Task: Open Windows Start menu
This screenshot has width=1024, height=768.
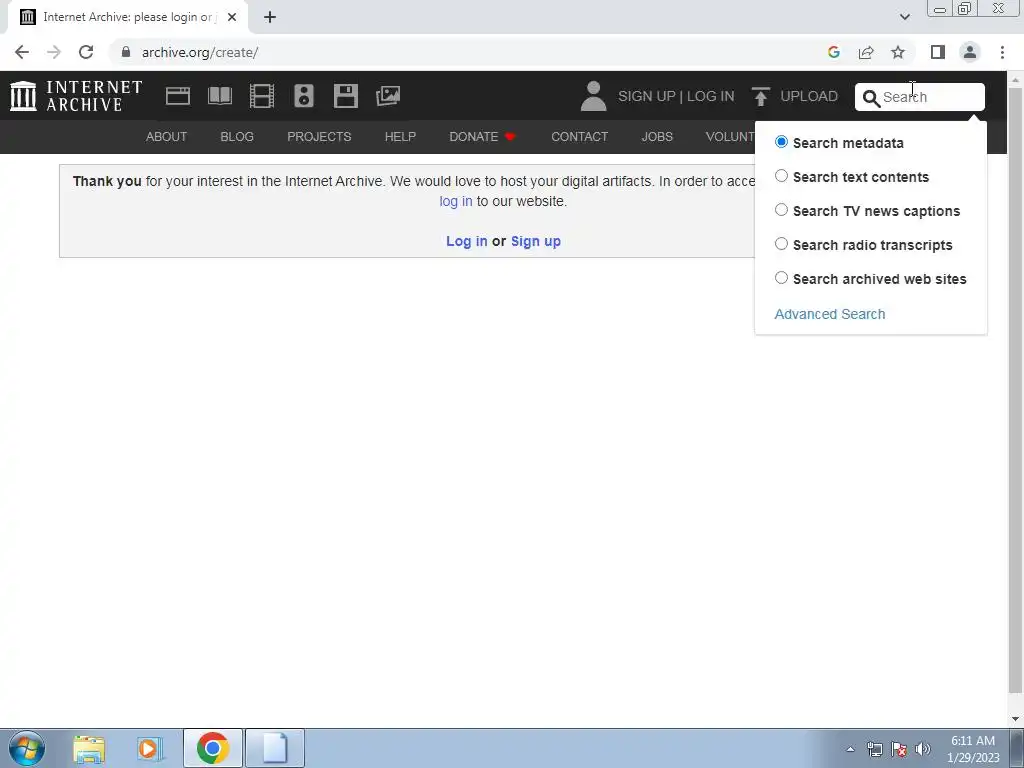Action: 27,748
